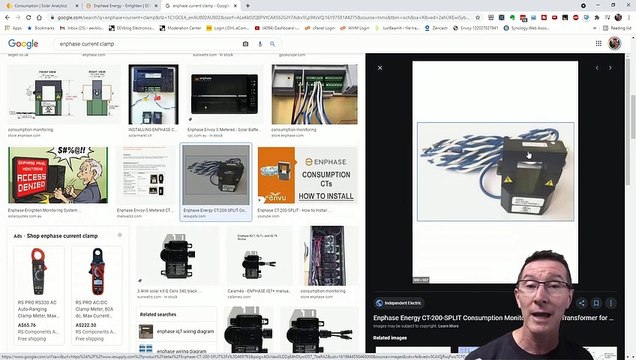Start voice search with microphone icon
636x360 pixels.
[260, 44]
